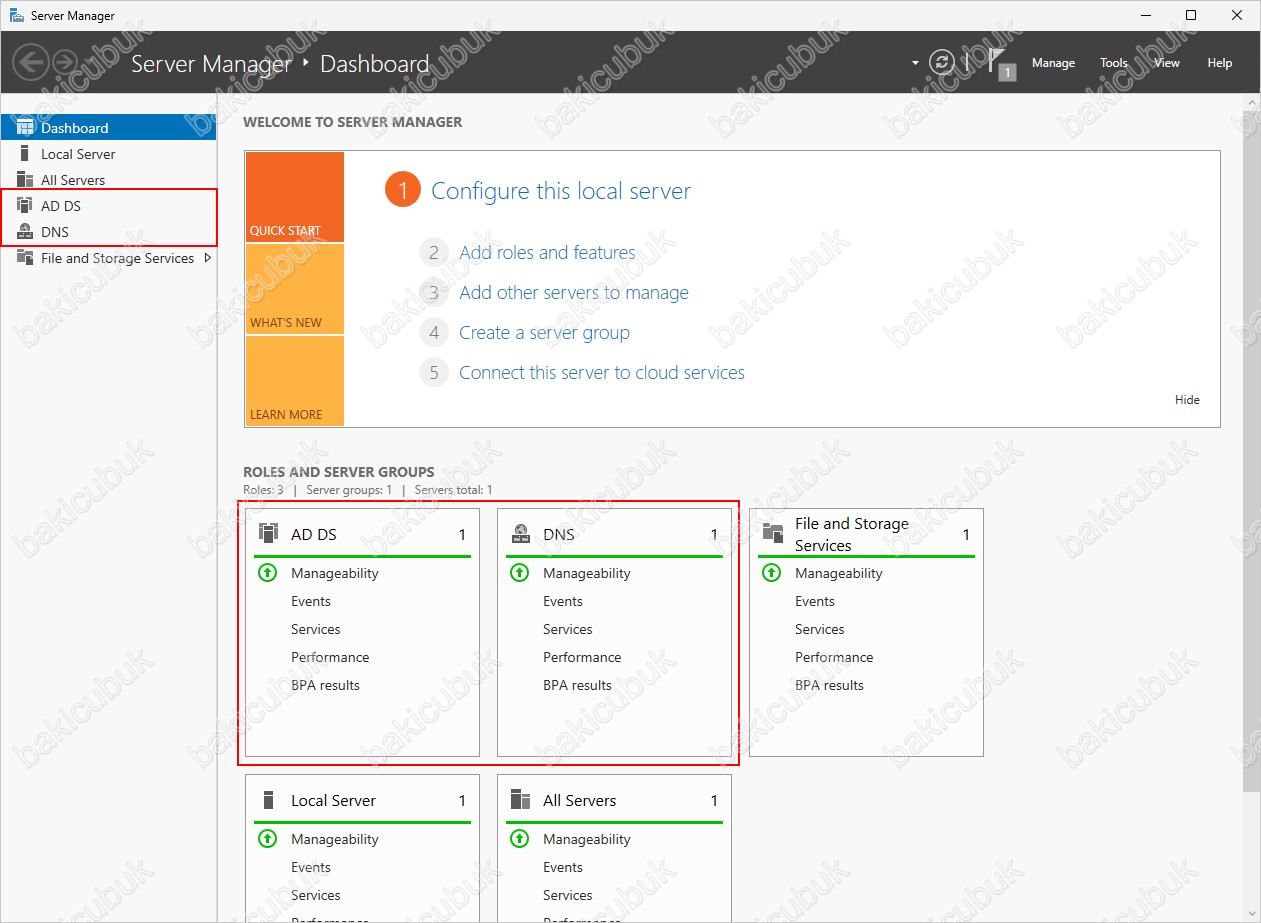Click File and Storage Services sidebar icon

click(25, 257)
